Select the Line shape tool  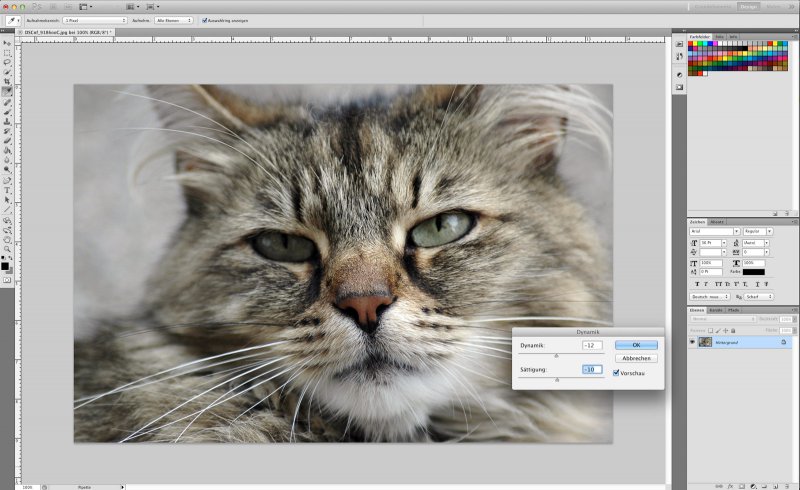[x=7, y=210]
